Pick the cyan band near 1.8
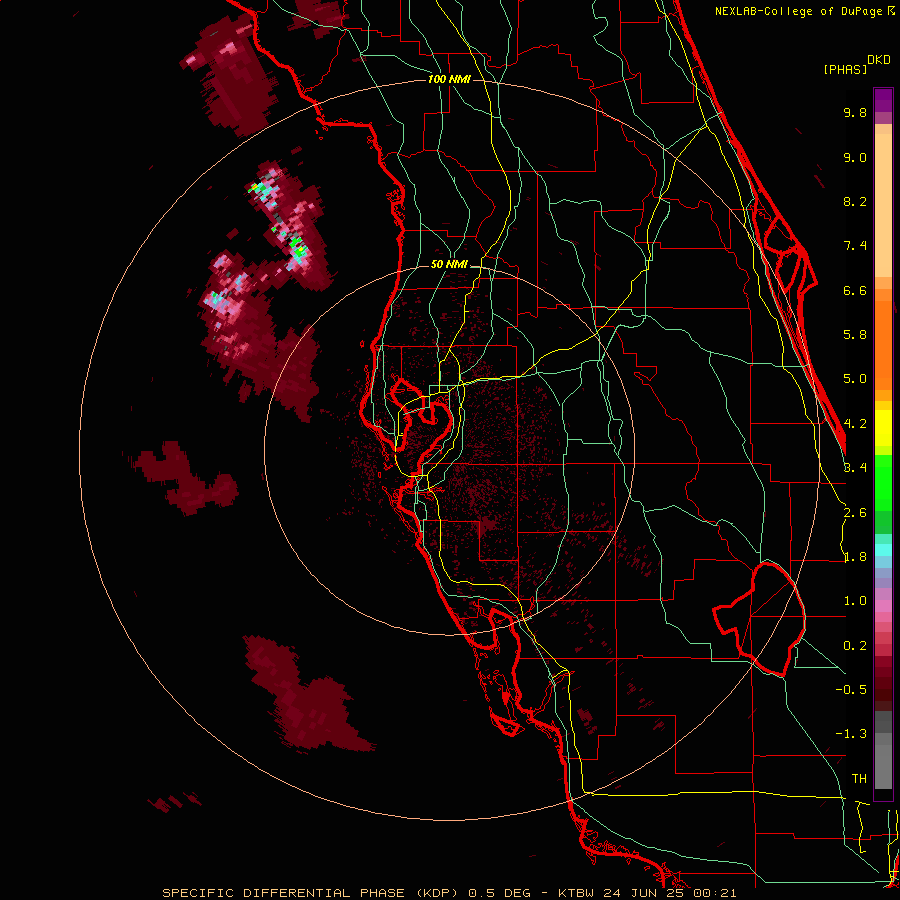This screenshot has width=900, height=900. click(x=883, y=550)
